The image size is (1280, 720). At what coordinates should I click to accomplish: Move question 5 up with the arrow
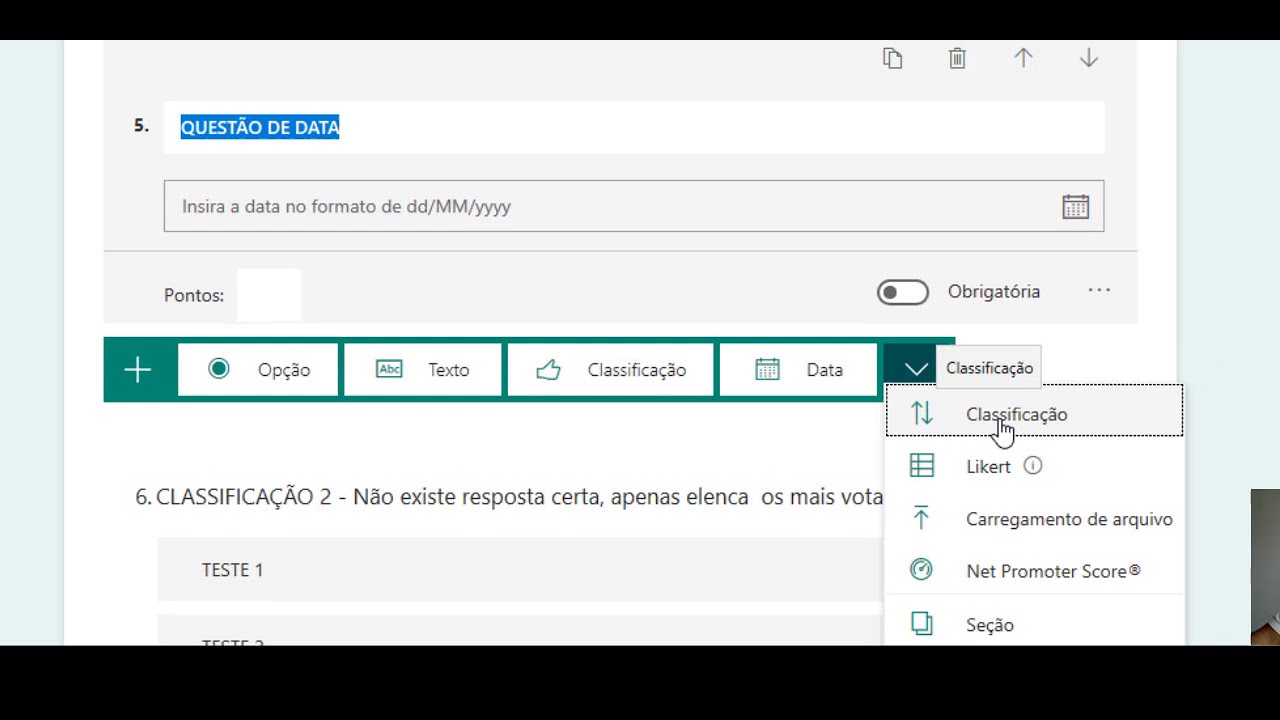pos(1023,58)
